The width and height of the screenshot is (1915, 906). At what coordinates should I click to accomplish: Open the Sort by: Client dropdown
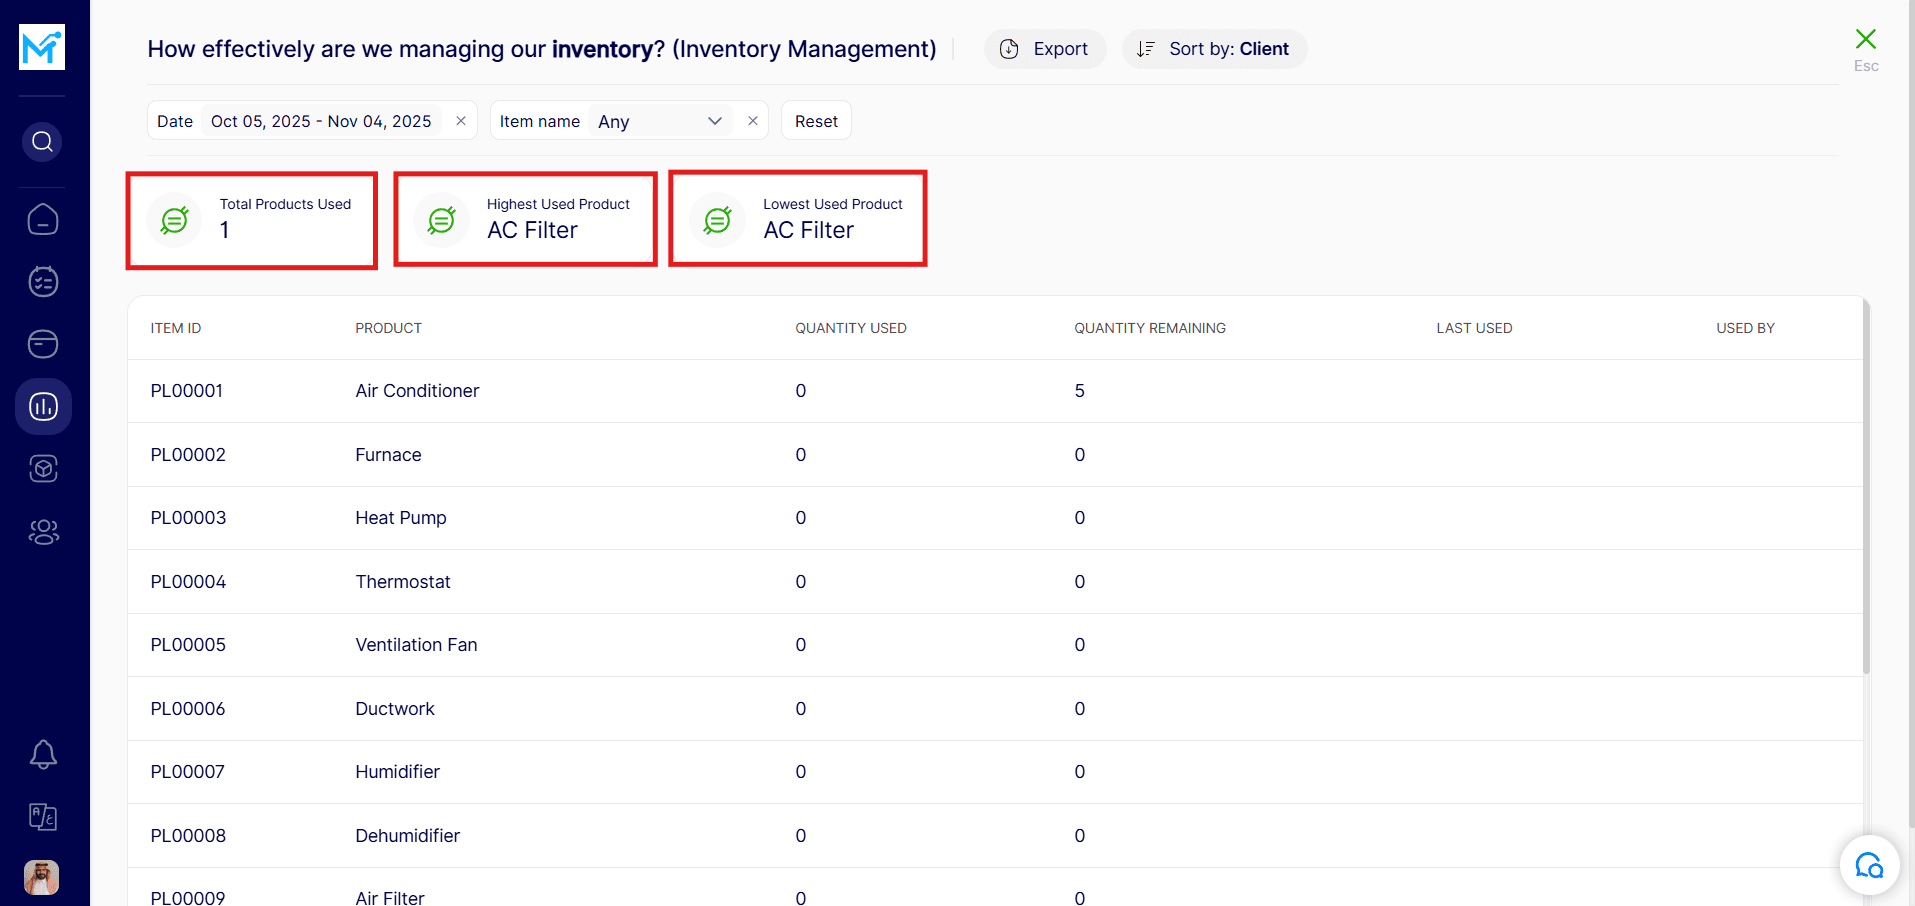tap(1214, 49)
